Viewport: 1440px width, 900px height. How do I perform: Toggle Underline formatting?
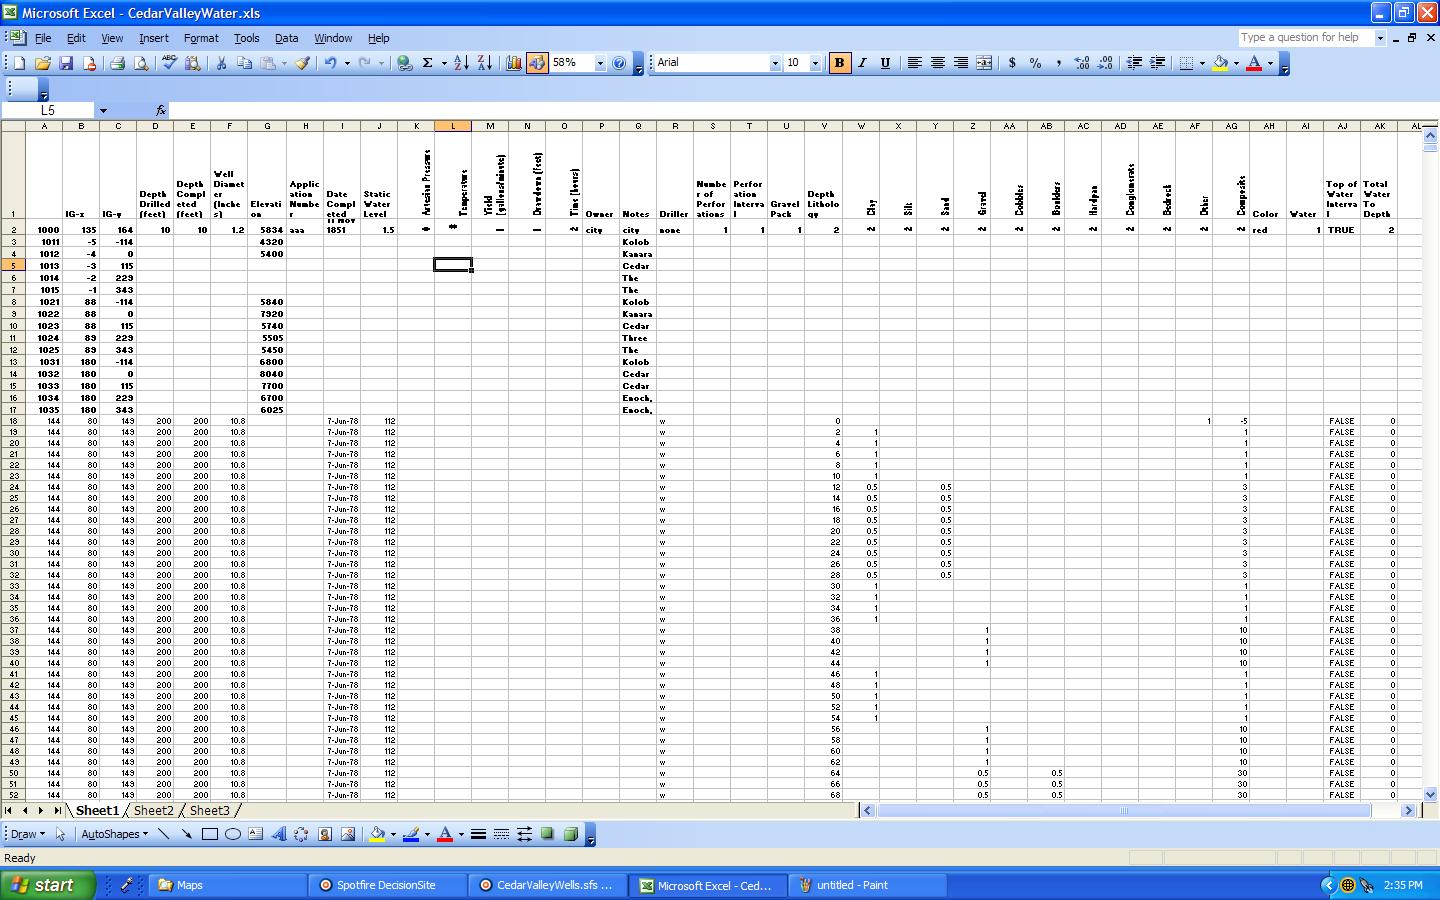(885, 63)
